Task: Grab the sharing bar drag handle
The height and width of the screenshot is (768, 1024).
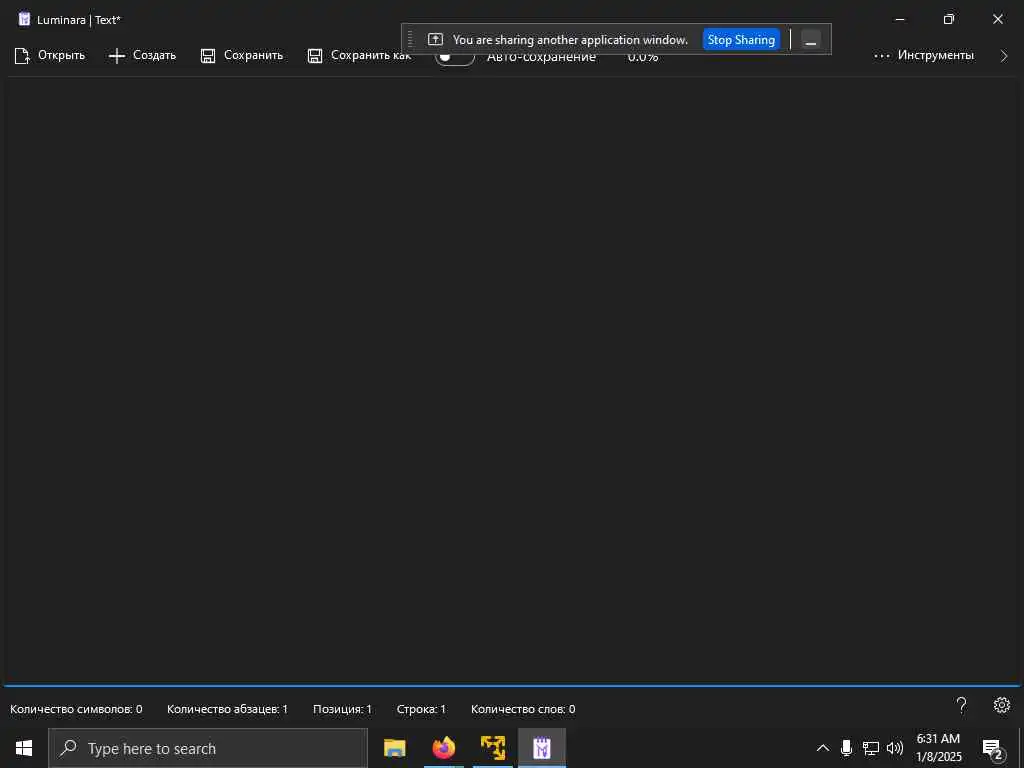Action: coord(410,40)
